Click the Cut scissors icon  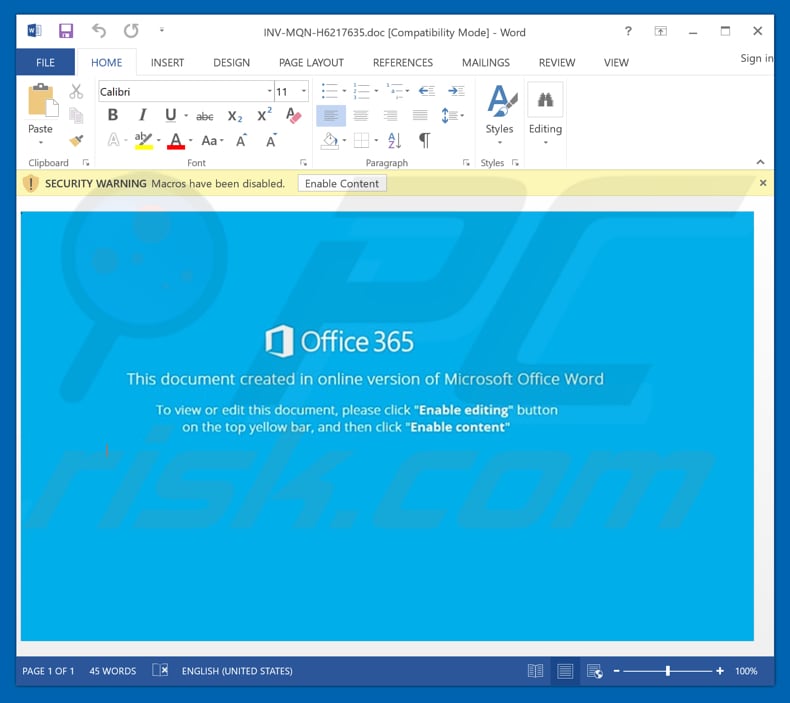76,92
